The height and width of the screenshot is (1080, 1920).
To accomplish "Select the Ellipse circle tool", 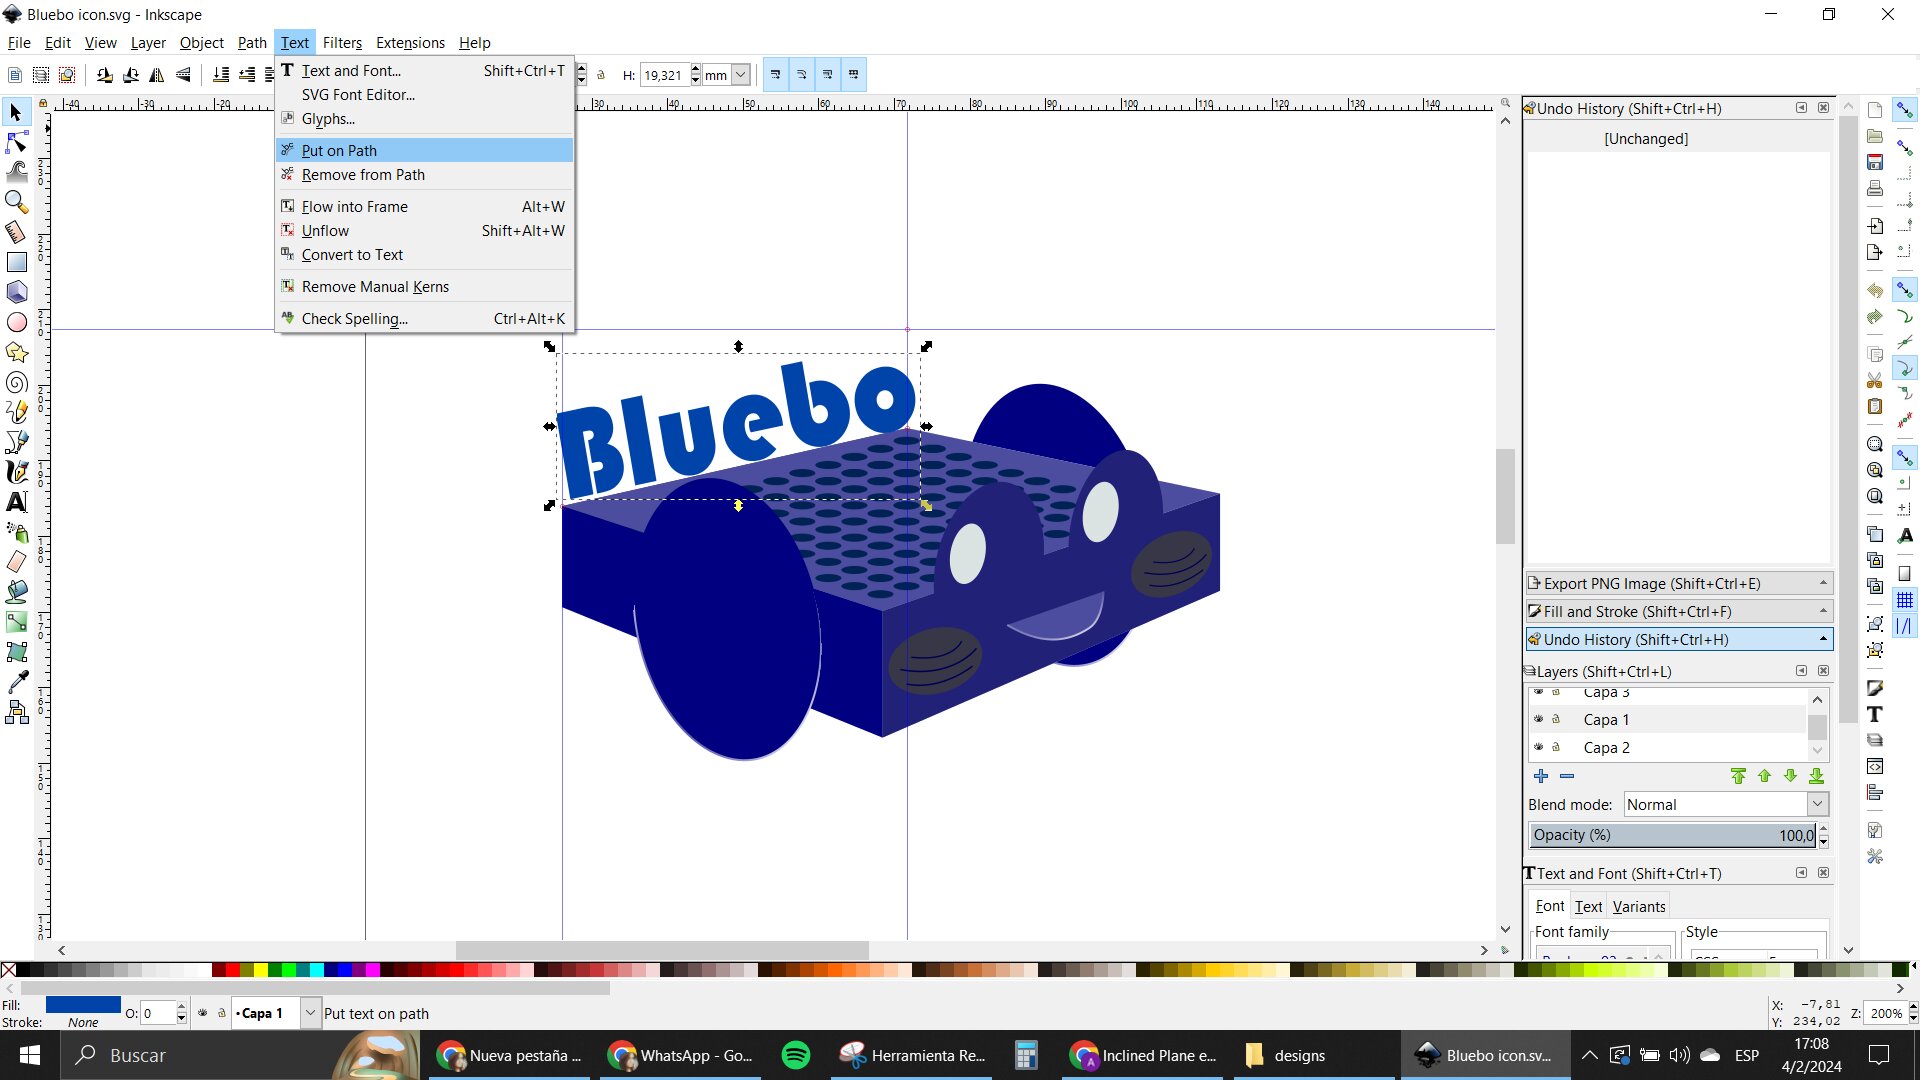I will coord(16,322).
